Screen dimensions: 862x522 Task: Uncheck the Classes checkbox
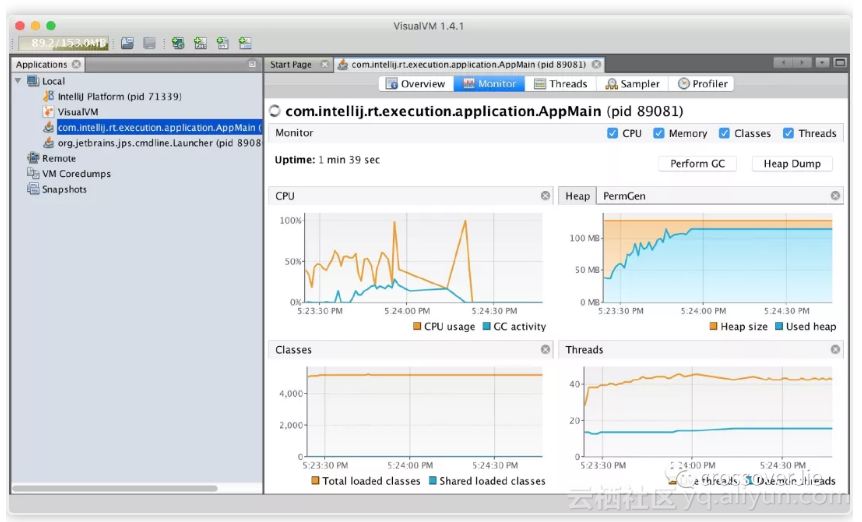[x=724, y=133]
